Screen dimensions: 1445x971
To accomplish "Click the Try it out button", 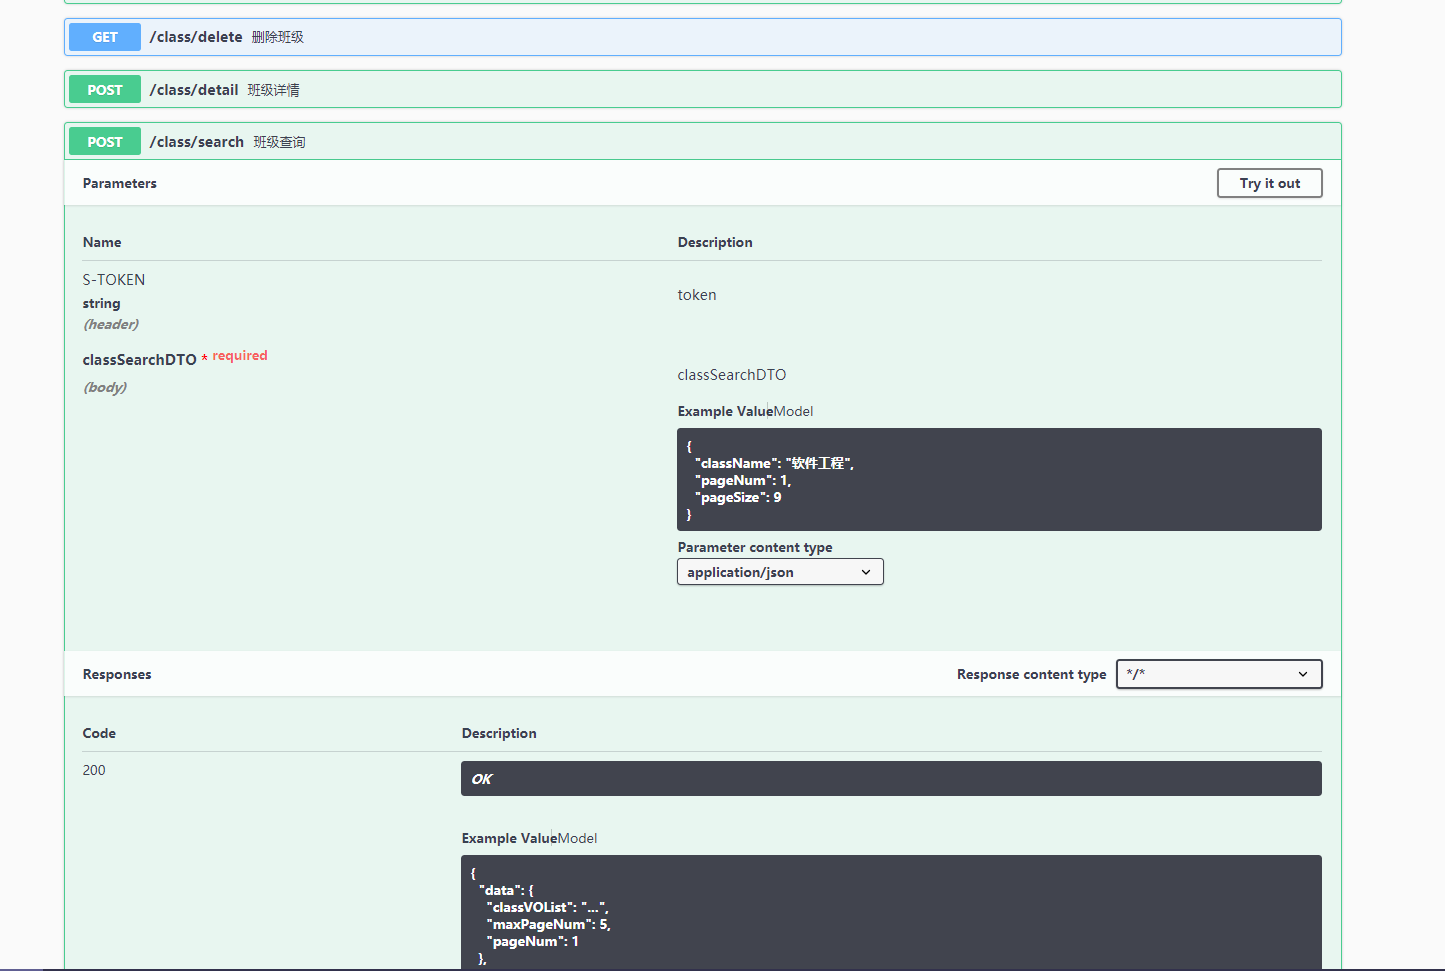I will [x=1269, y=183].
